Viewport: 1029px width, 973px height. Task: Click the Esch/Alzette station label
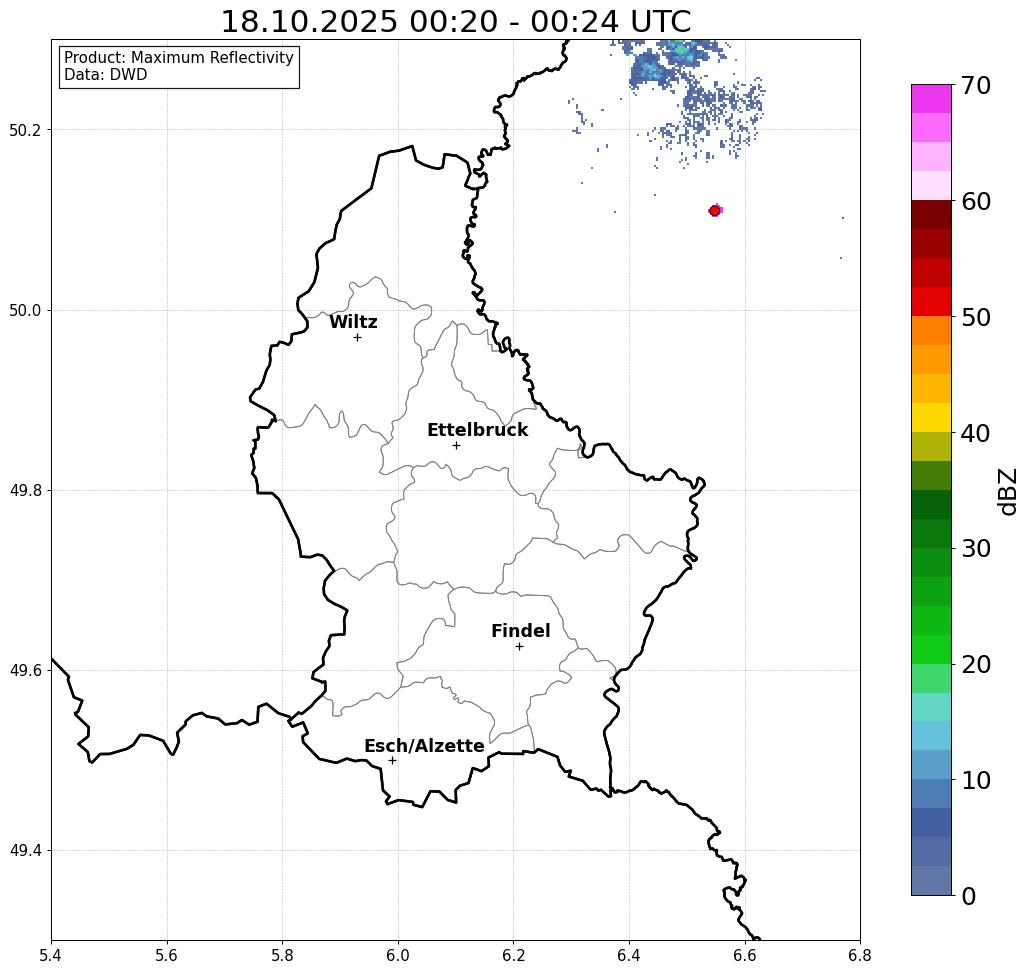pos(424,746)
